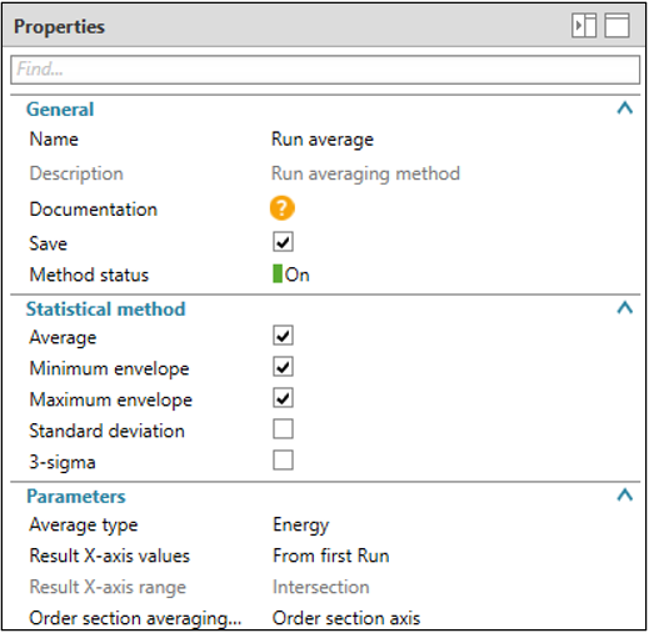The height and width of the screenshot is (632, 649).
Task: Edit the Name value Run average
Action: (322, 140)
